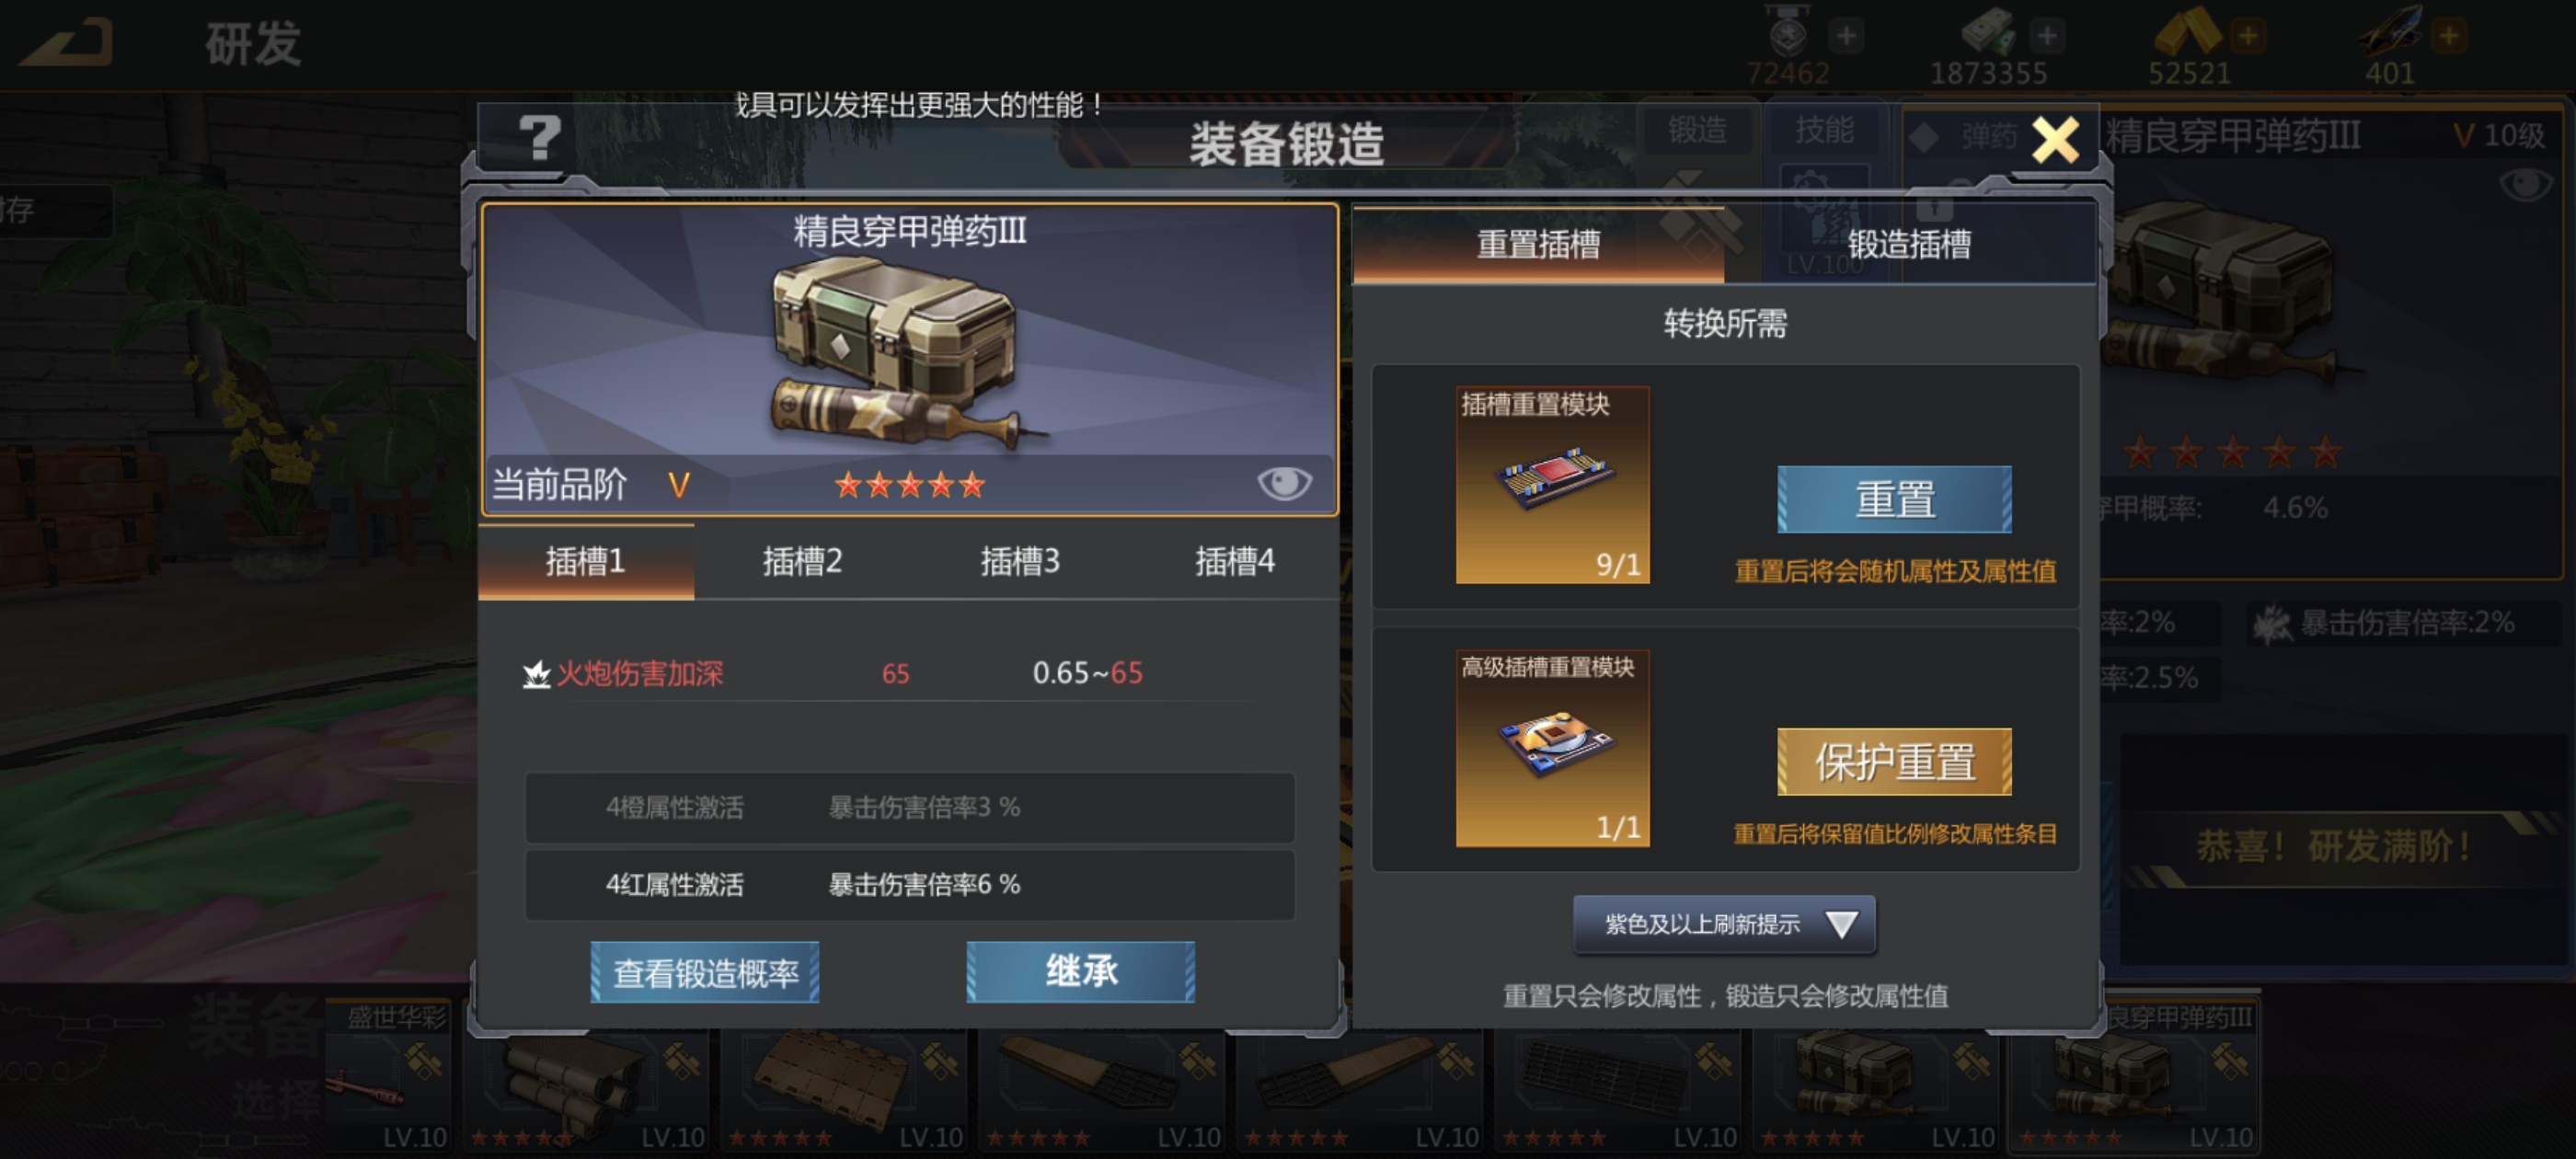The height and width of the screenshot is (1159, 2576).
Task: Click the dropdown triangle arrow of 刷新提示
Action: point(1841,924)
